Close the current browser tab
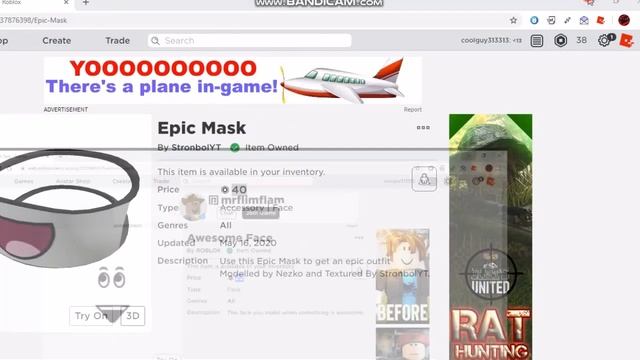 pos(66,2)
